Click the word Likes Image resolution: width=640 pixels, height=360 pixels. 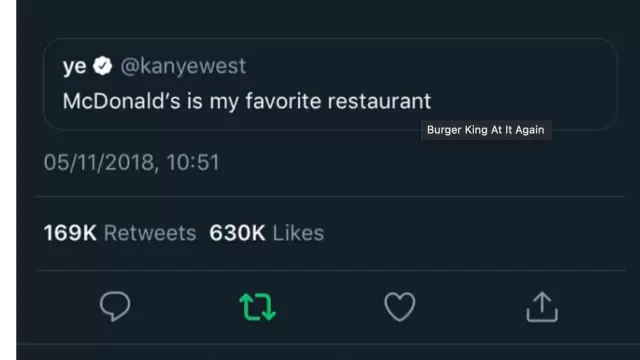click(298, 233)
